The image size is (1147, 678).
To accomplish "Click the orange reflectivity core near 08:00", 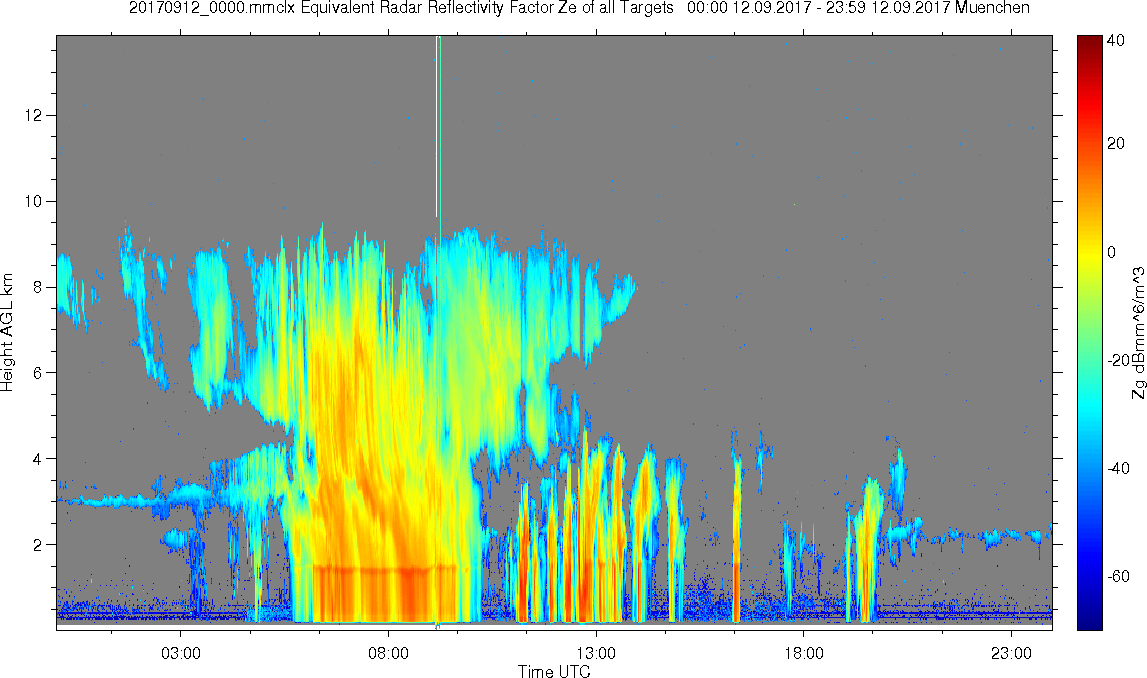I will pos(410,592).
